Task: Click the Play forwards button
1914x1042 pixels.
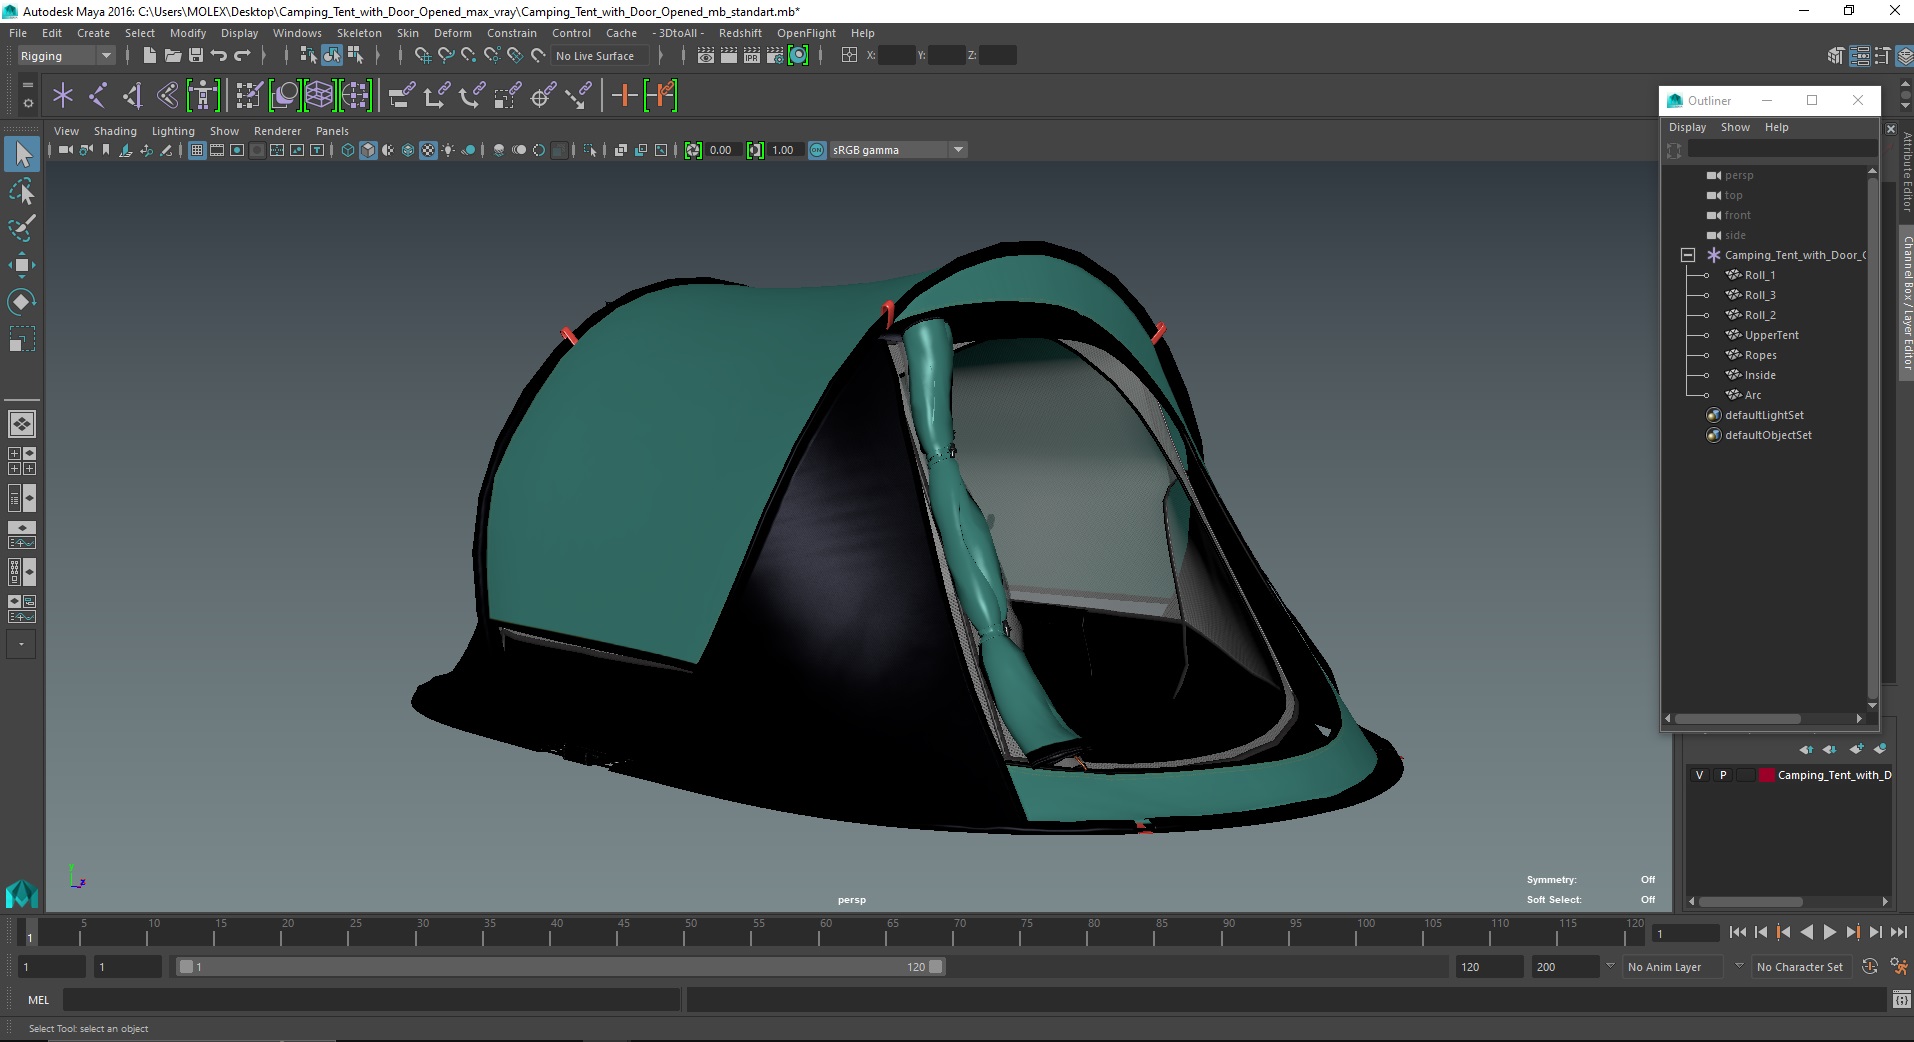Action: (x=1829, y=932)
